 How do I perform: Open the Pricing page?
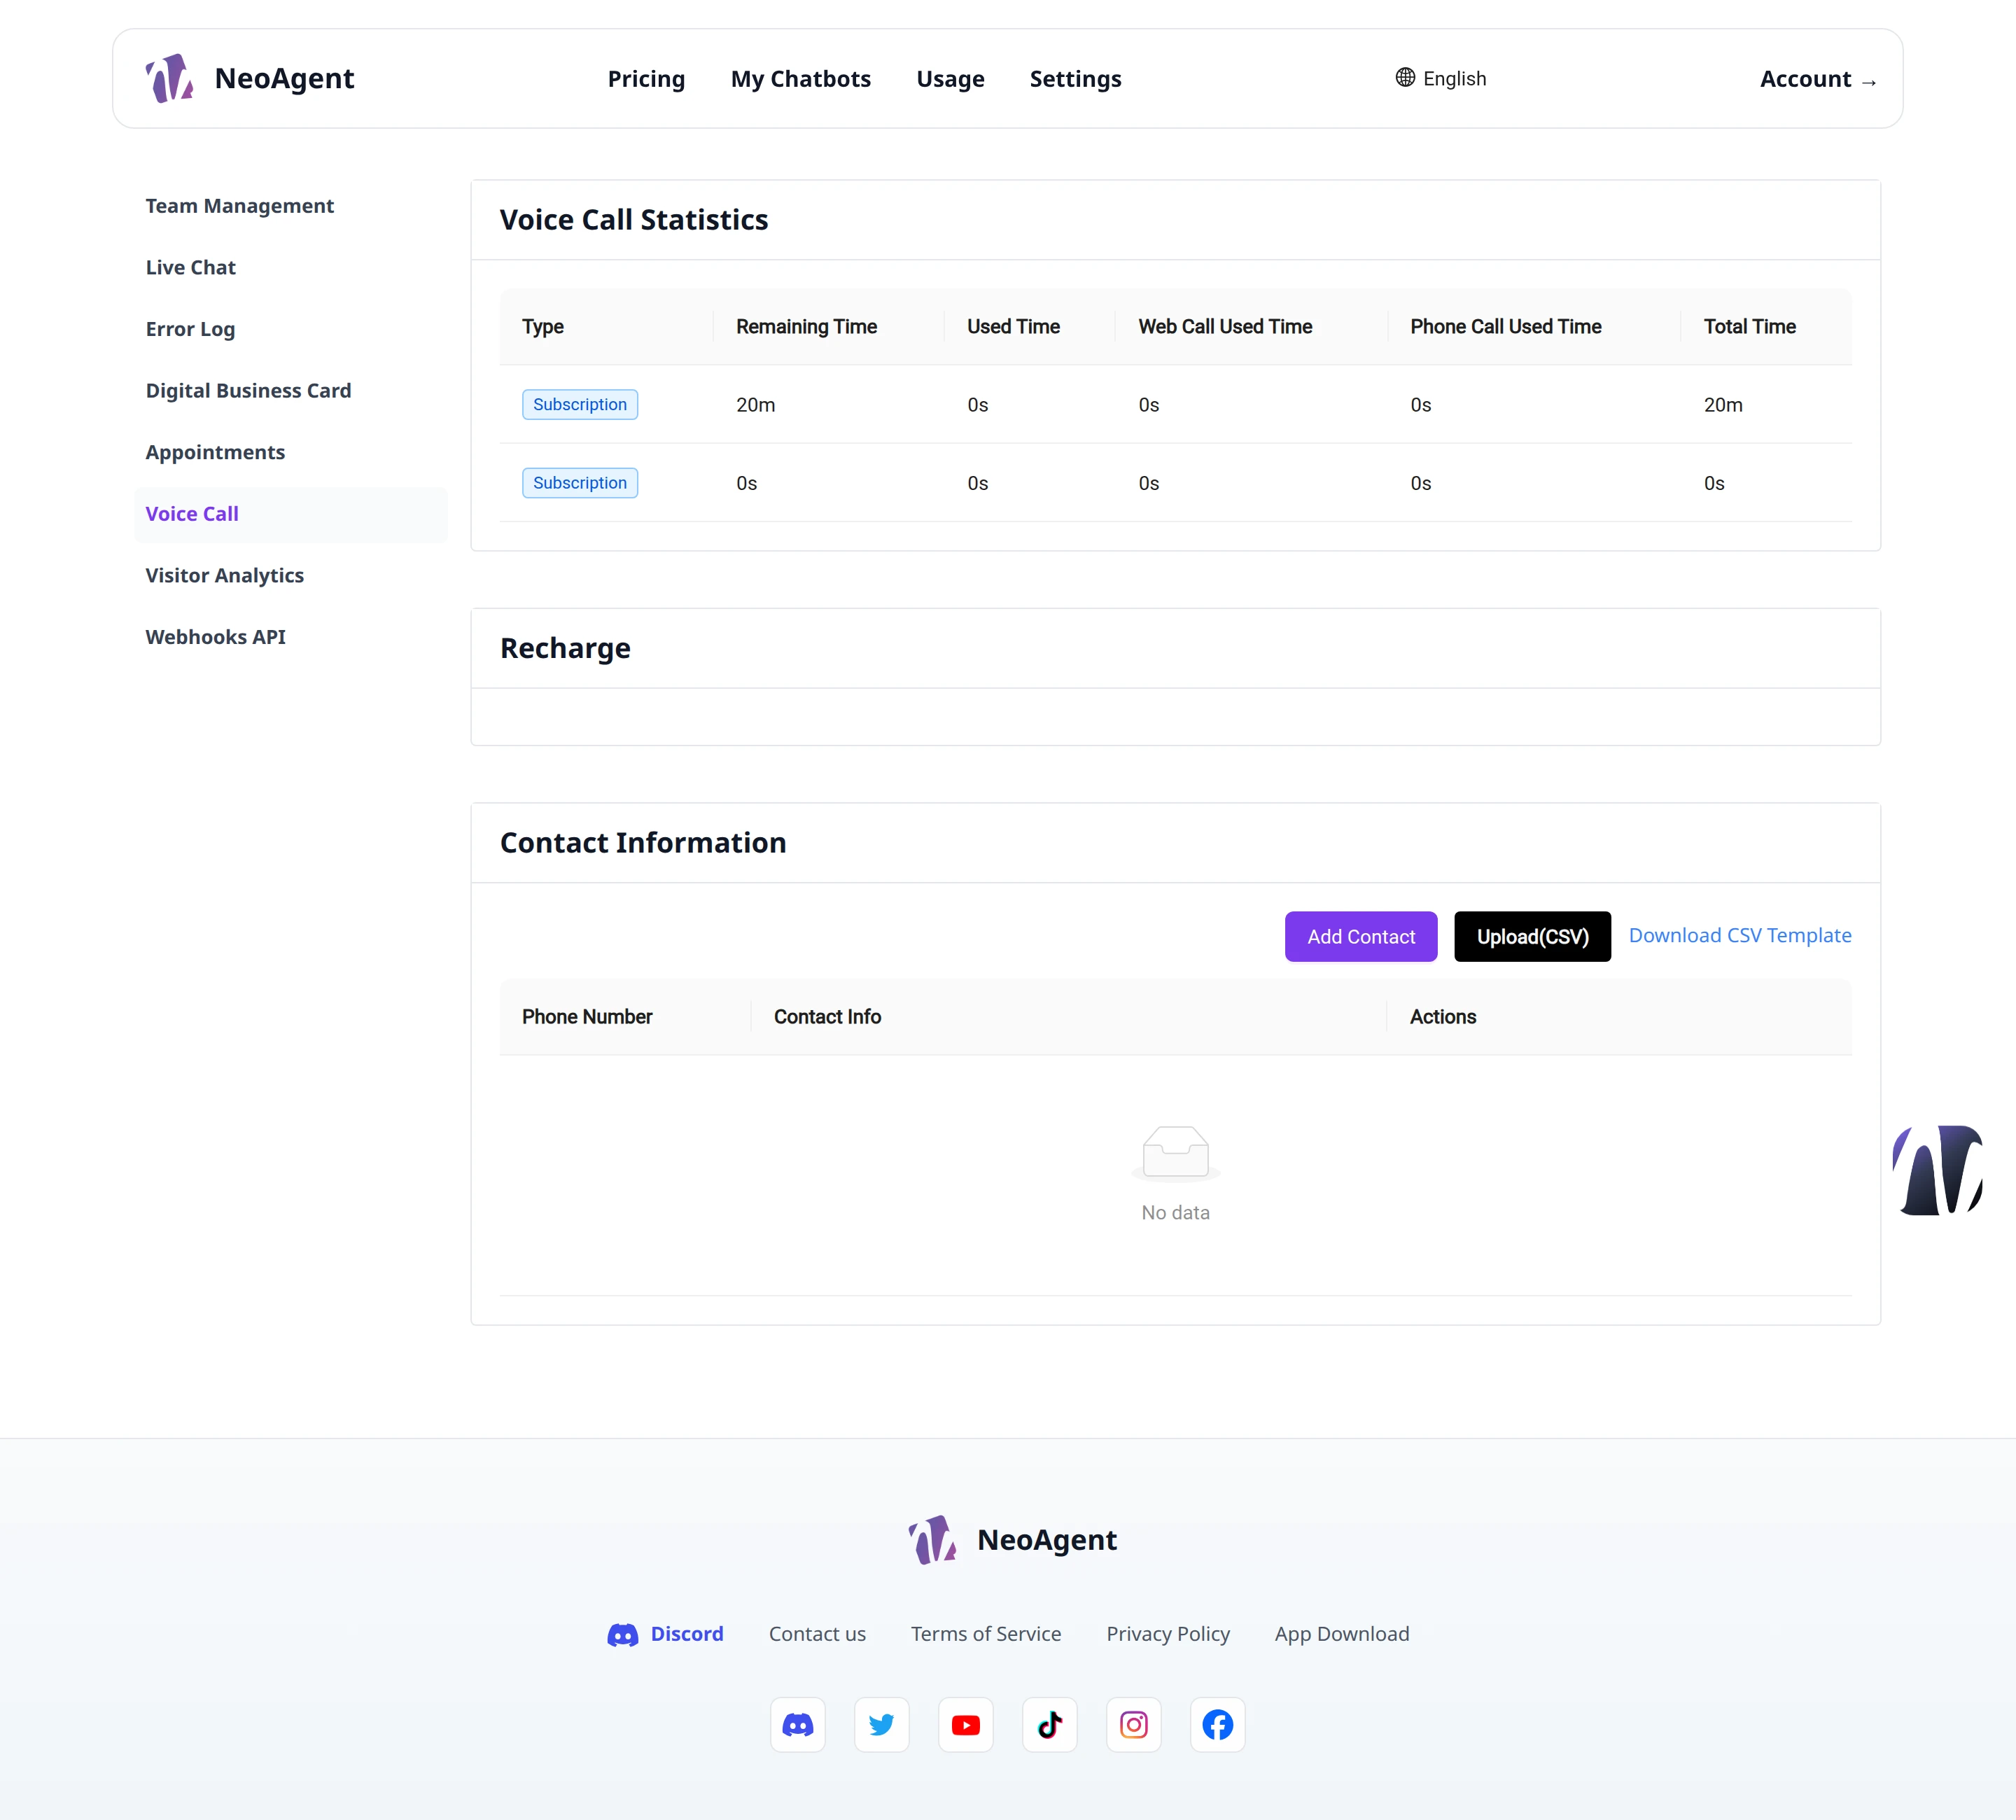point(646,78)
